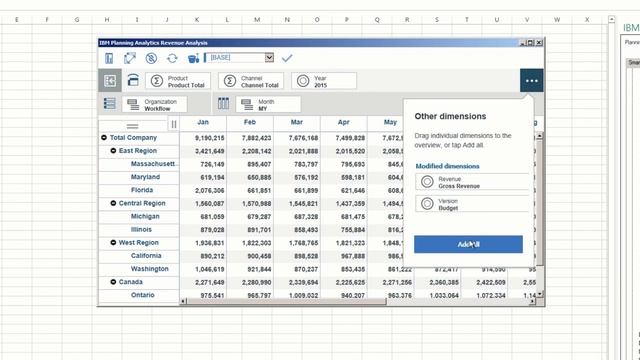Viewport: 640px width, 360px height.
Task: Click Excel worksheet scrollbar up arrow
Action: pos(611,19)
